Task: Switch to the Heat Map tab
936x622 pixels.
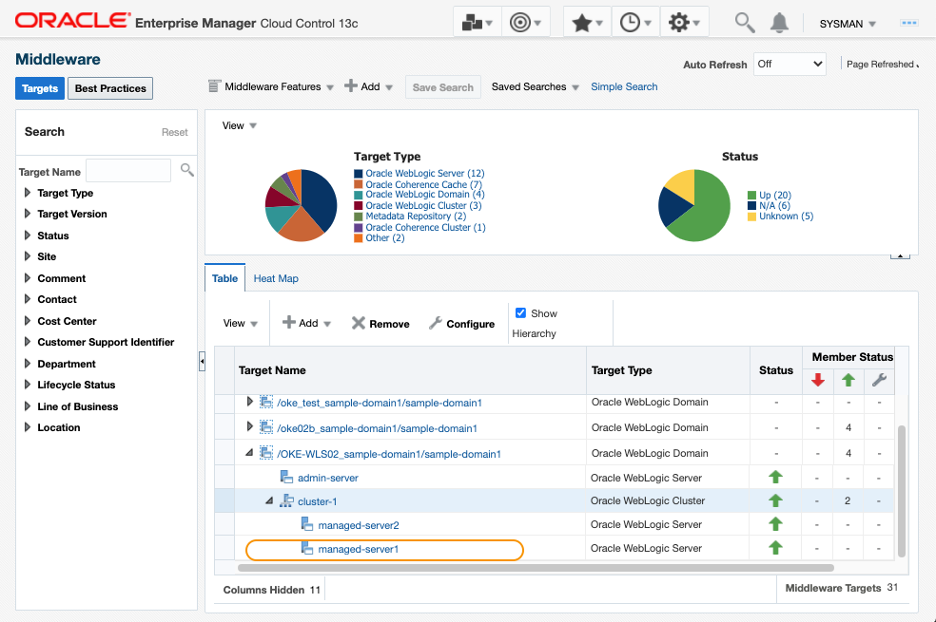Action: [276, 278]
